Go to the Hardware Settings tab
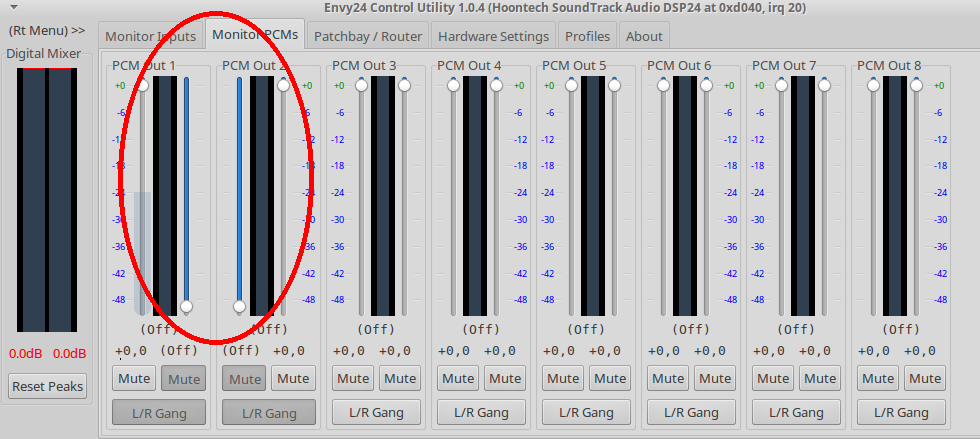Viewport: 980px width, 439px height. pyautogui.click(x=493, y=36)
